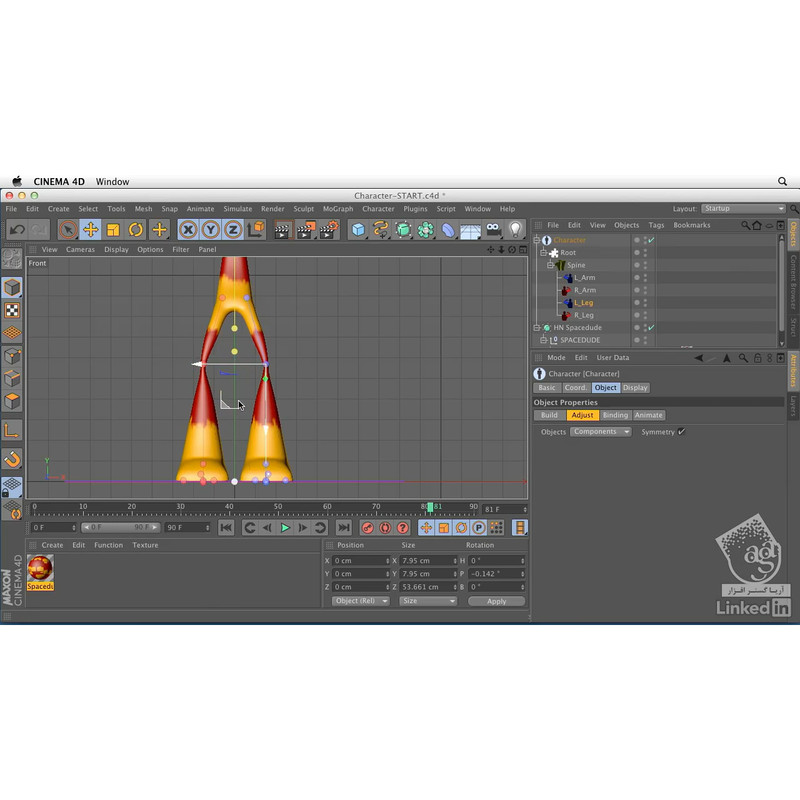This screenshot has width=800, height=800.
Task: Add a Cube primitive object
Action: (x=359, y=230)
